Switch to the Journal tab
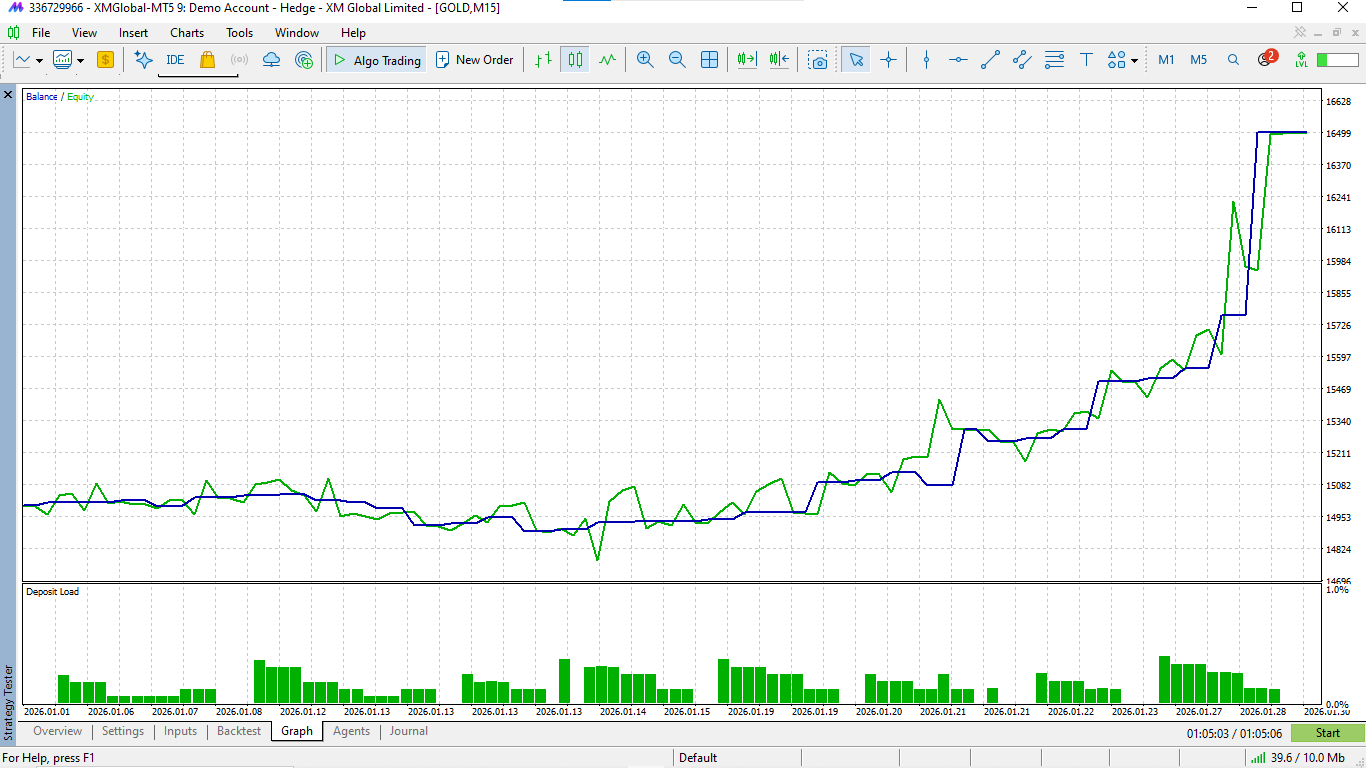The height and width of the screenshot is (768, 1366). 408,732
